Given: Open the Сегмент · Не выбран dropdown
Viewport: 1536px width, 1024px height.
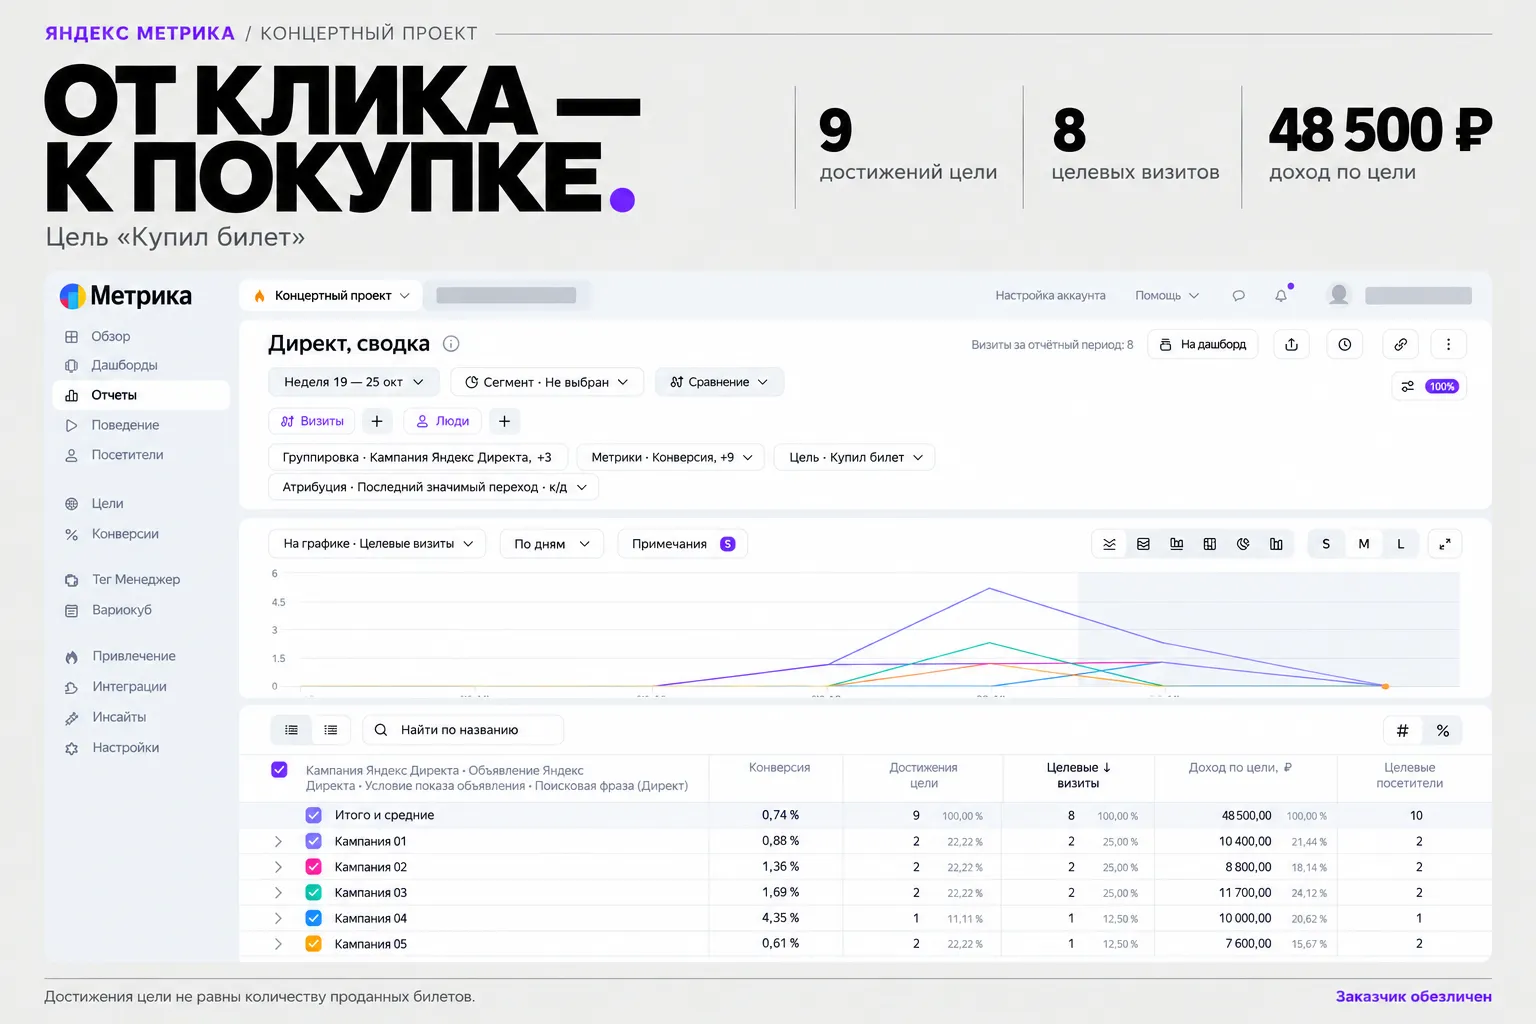Looking at the screenshot, I should [x=547, y=382].
